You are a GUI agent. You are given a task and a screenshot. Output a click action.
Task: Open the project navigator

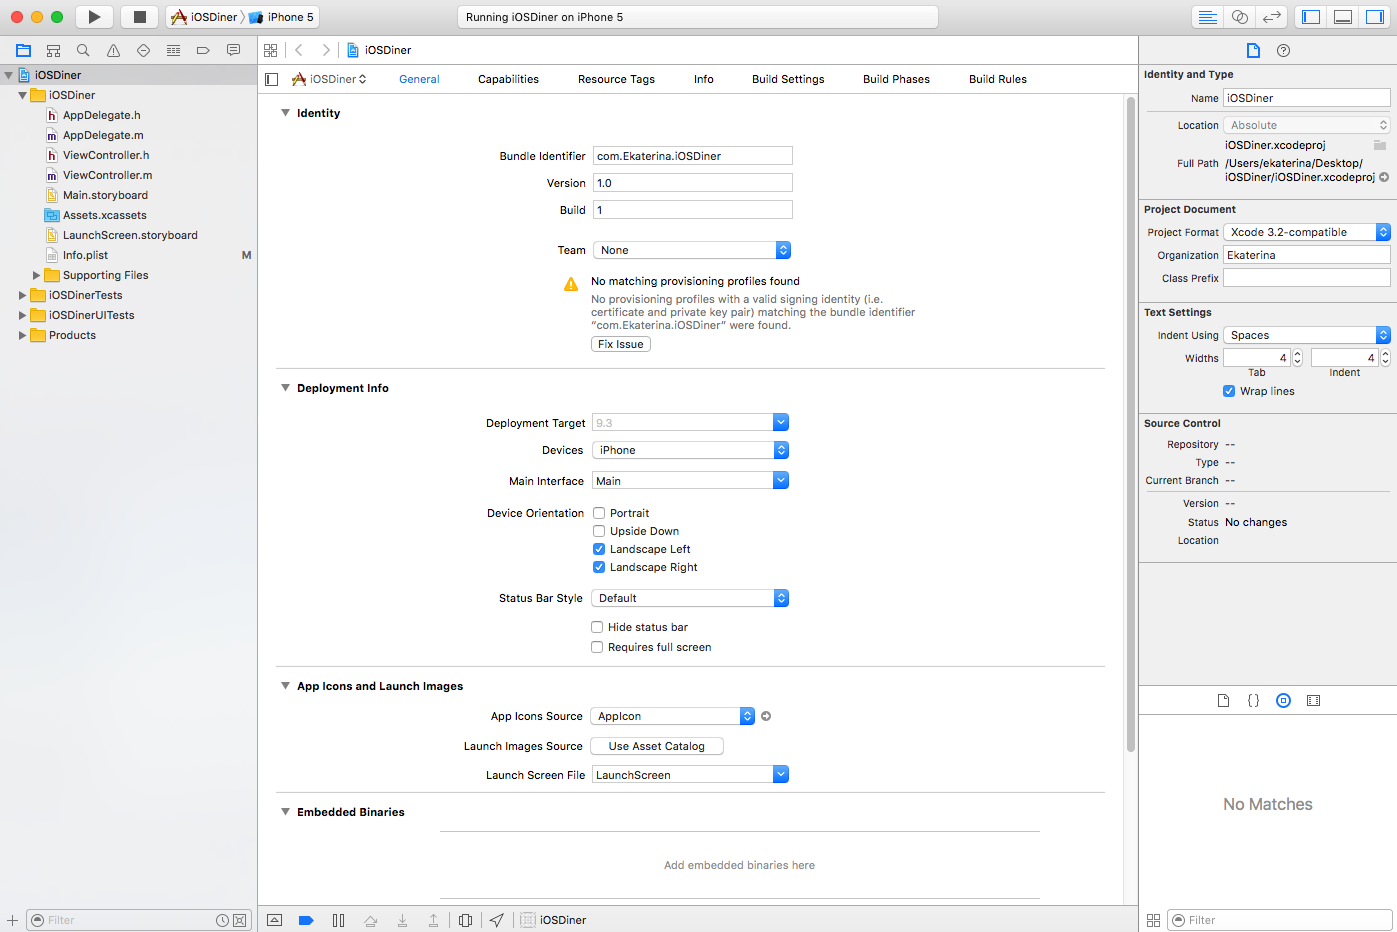(x=23, y=50)
